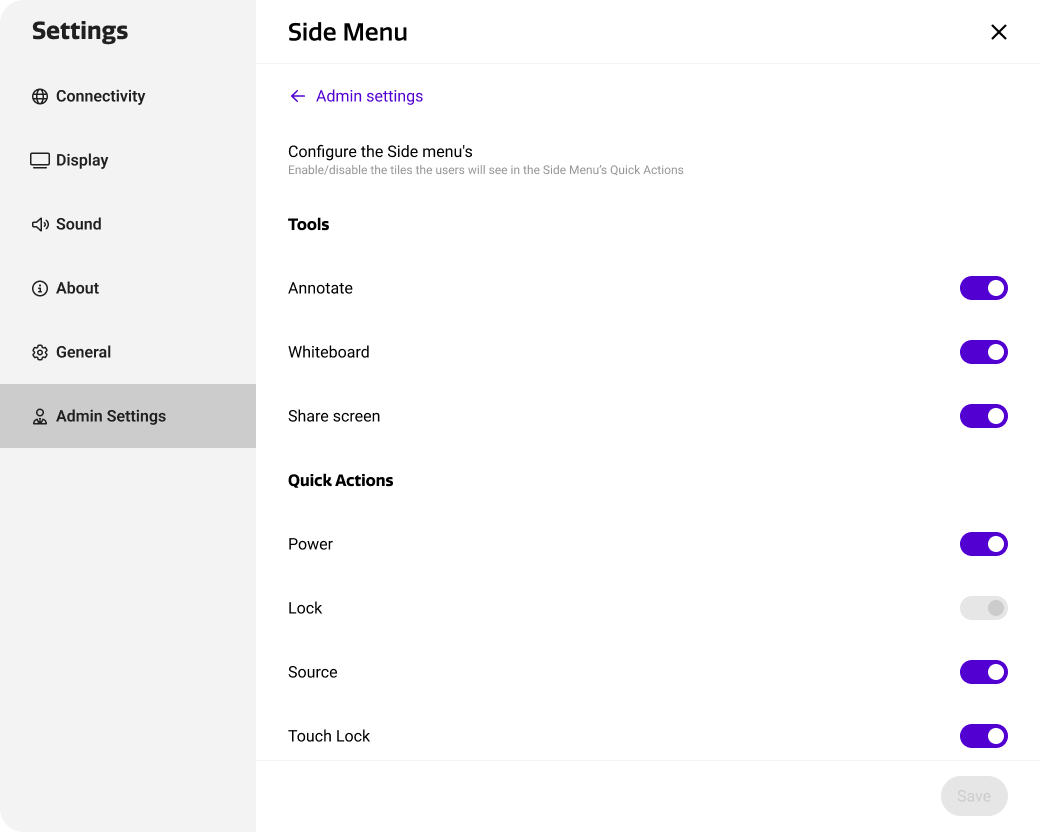Select the Connectivity globe icon
1040x832 pixels.
40,96
